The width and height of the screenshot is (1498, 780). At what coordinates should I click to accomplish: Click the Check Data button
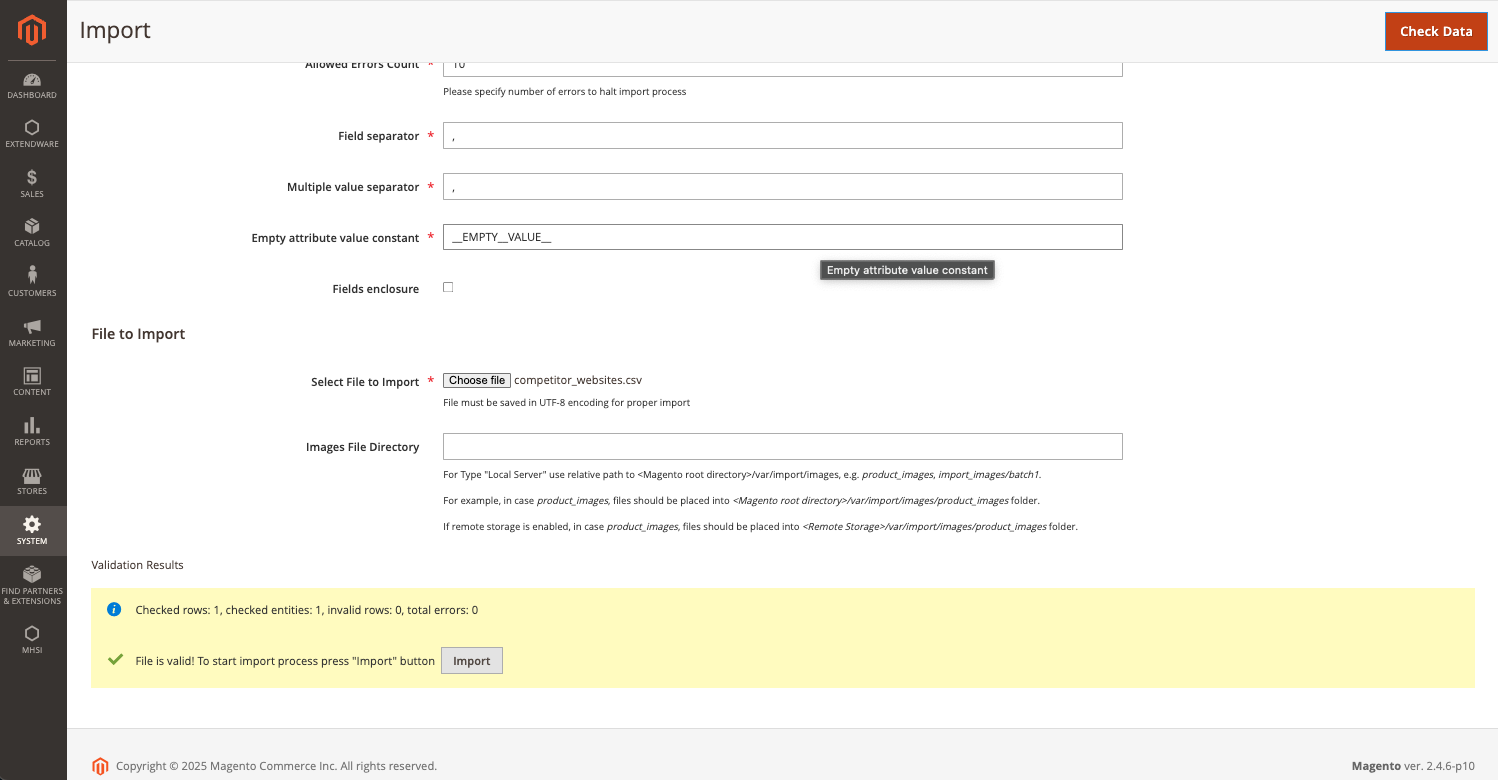(1436, 31)
